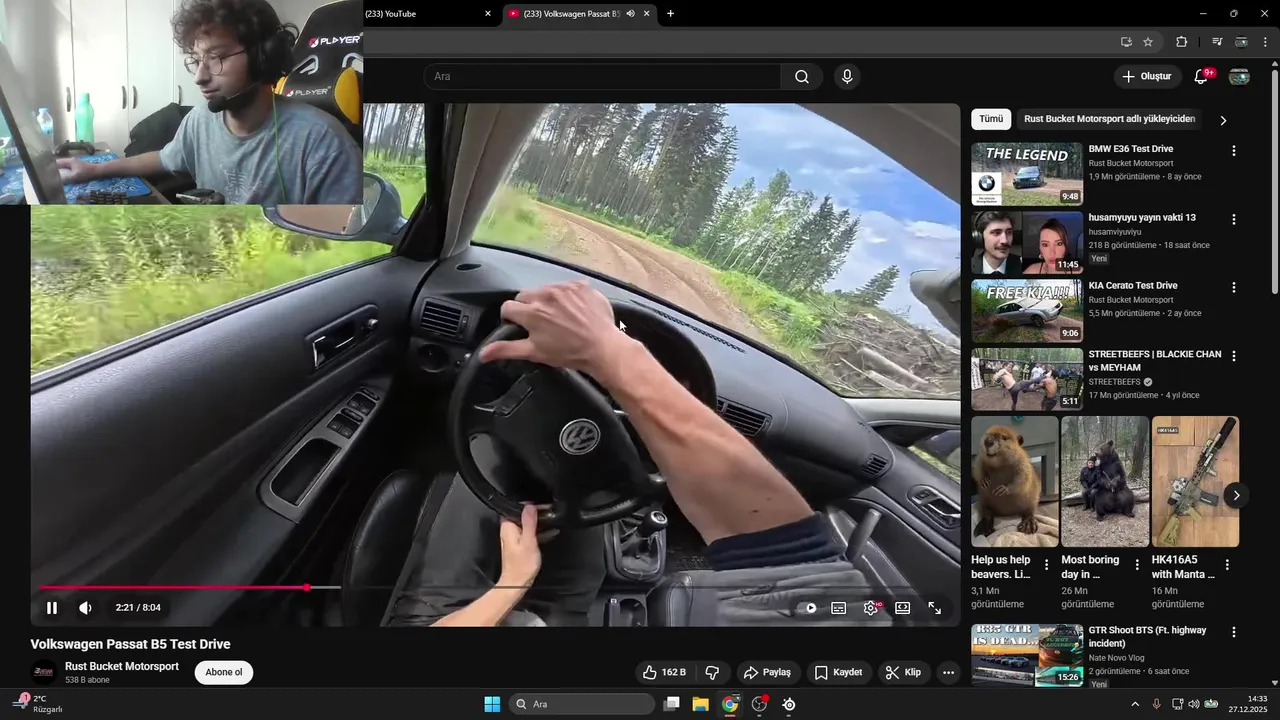Bookmark this page with star icon
1280x720 pixels.
pos(1148,42)
